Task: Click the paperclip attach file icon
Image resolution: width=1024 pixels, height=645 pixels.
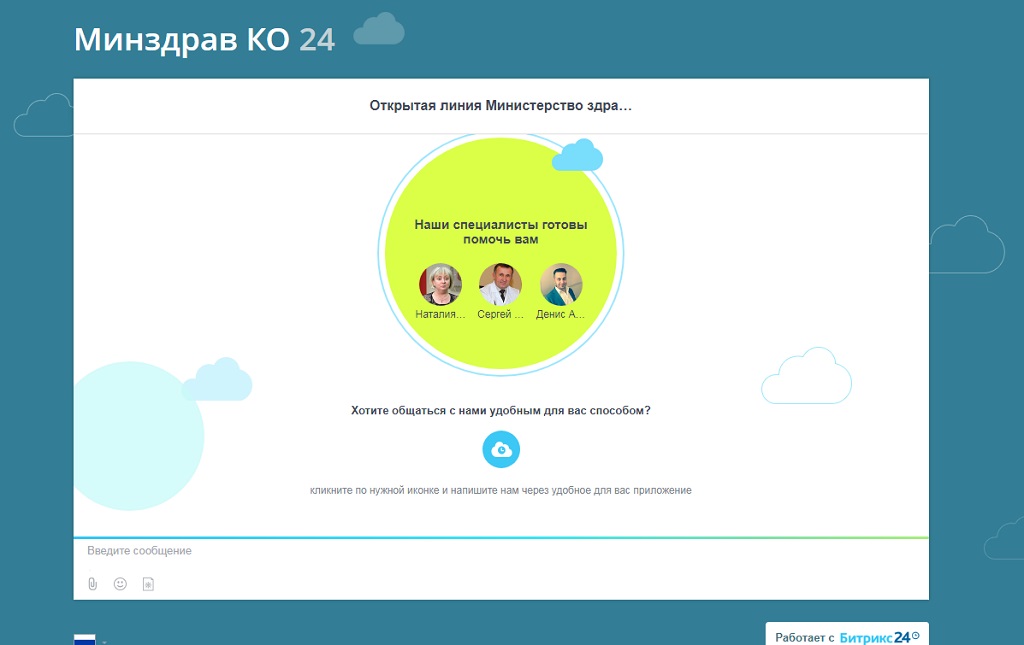Action: click(x=92, y=584)
